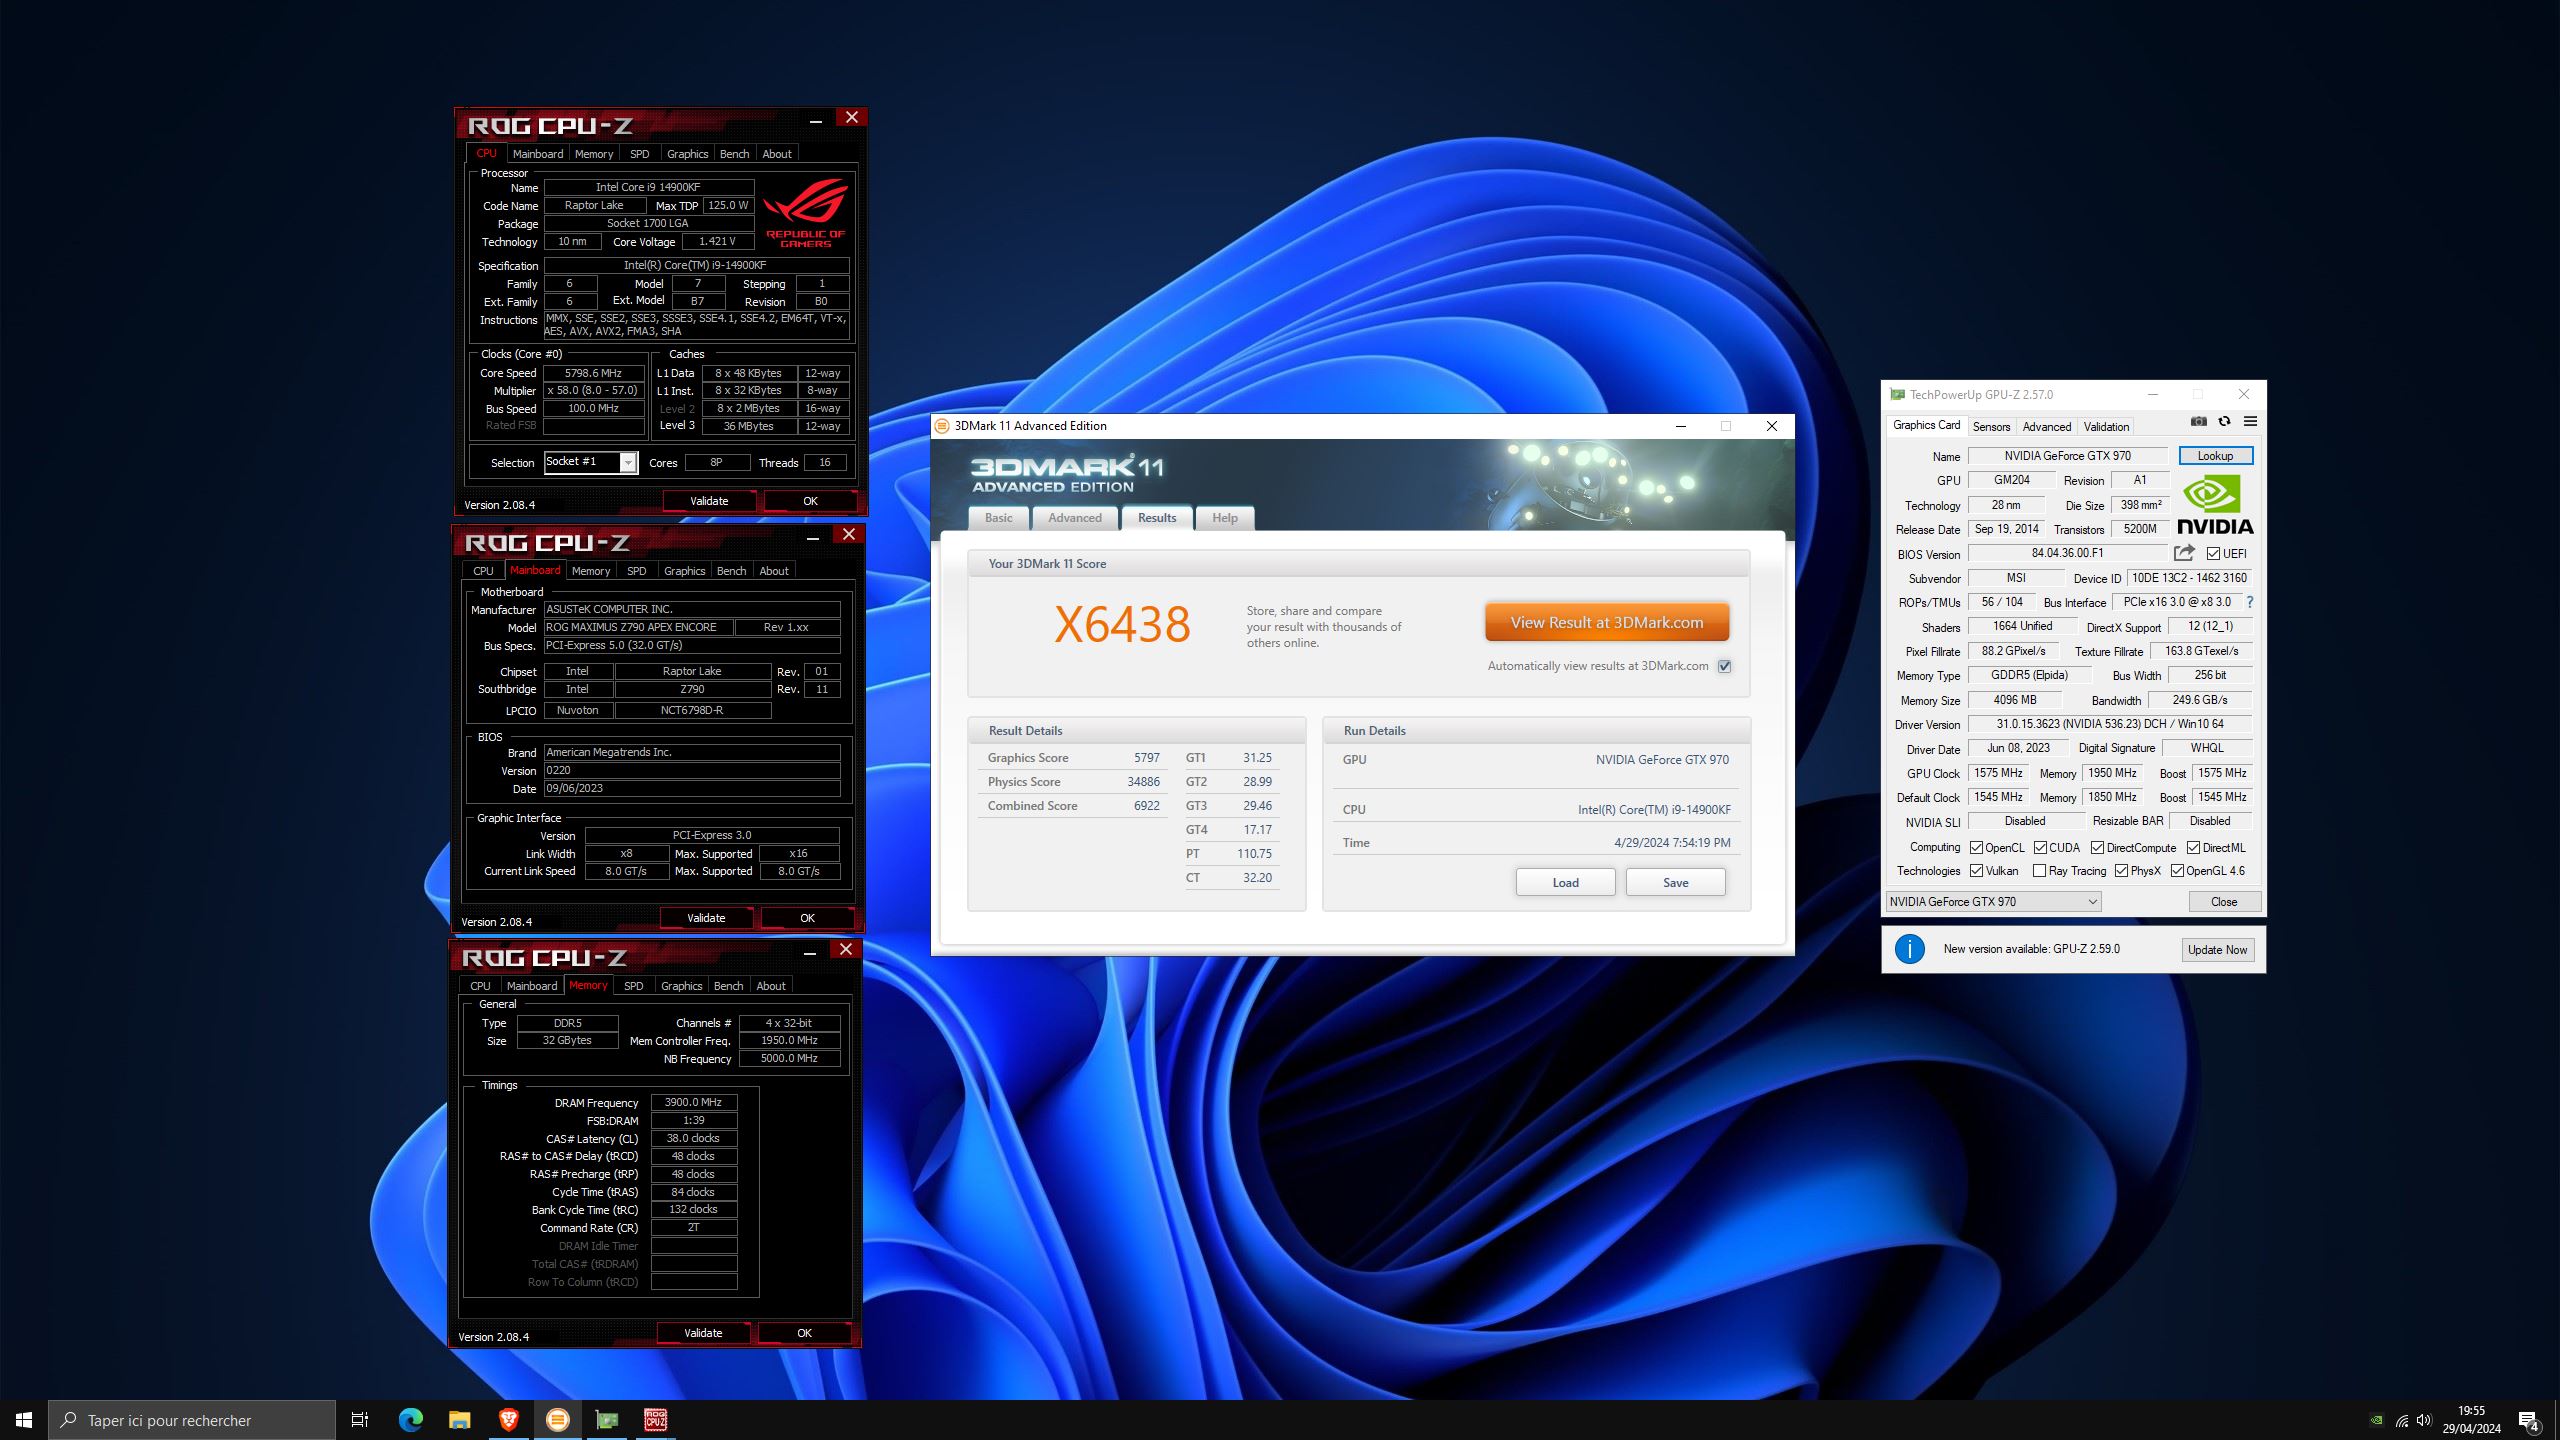Screen dimensions: 2560x1440
Task: Toggle the DirectCompute checkbox
Action: click(x=2097, y=848)
